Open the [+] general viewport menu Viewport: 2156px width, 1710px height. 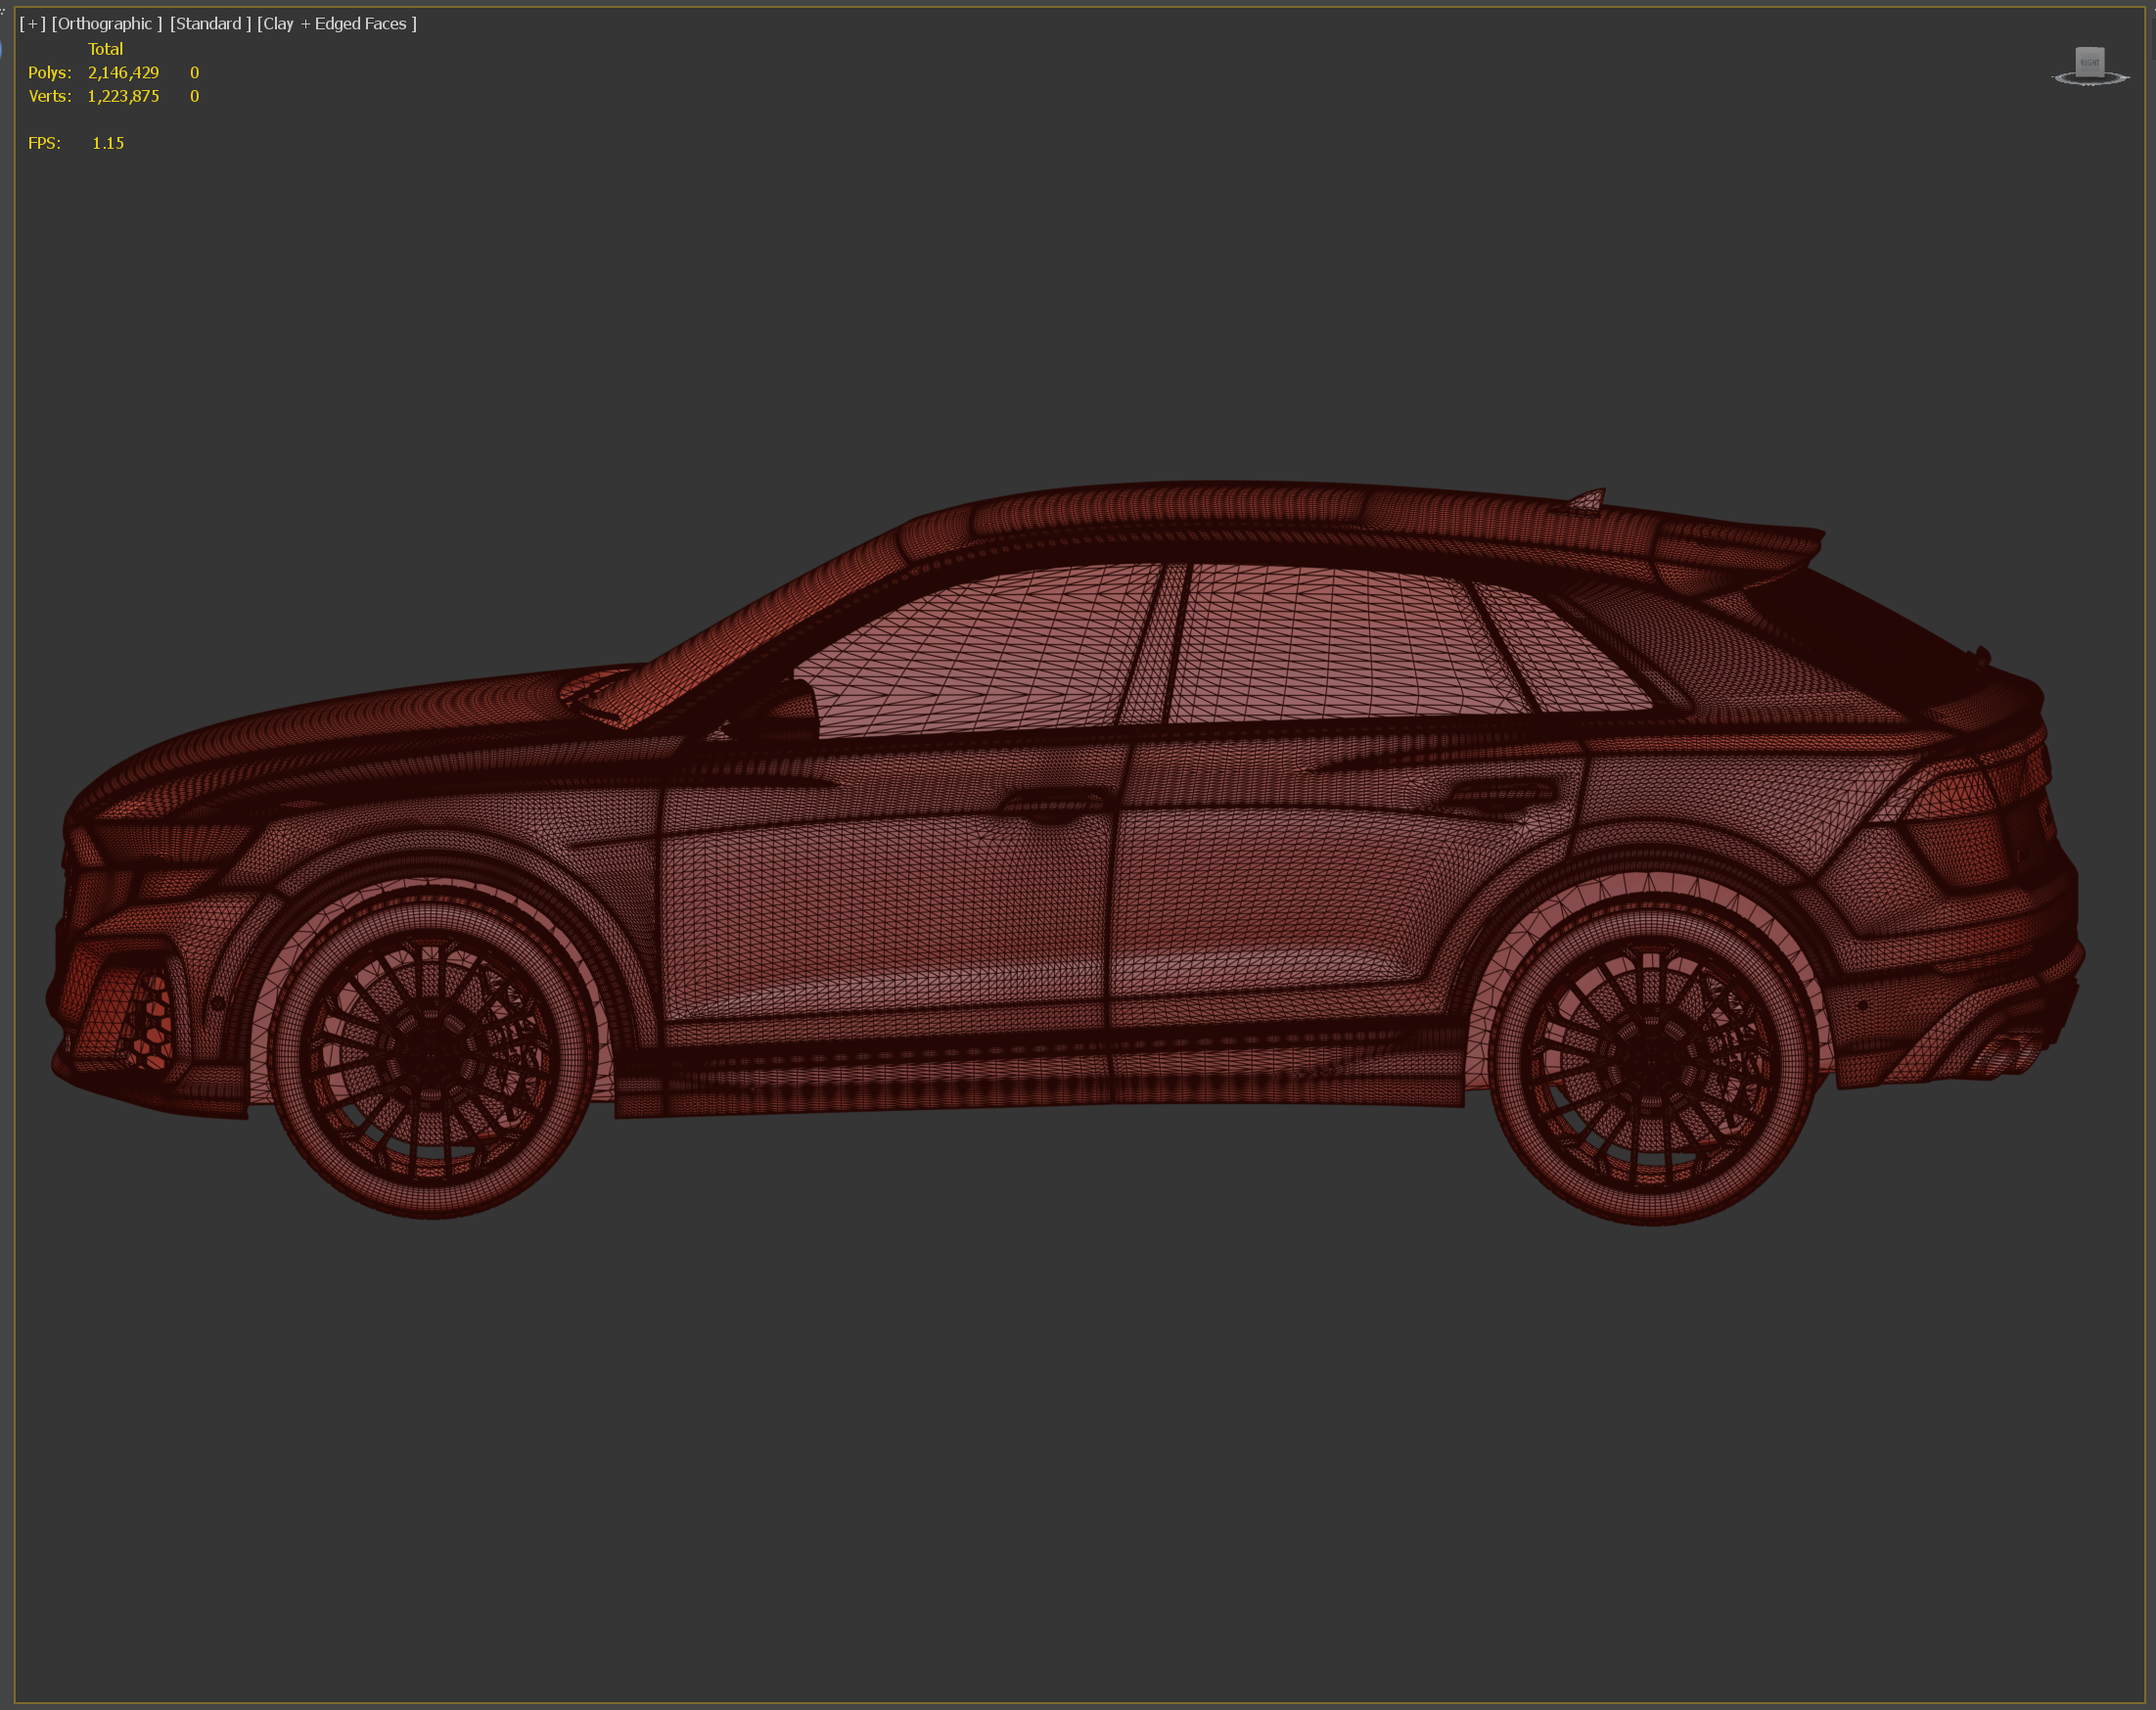pos(32,23)
